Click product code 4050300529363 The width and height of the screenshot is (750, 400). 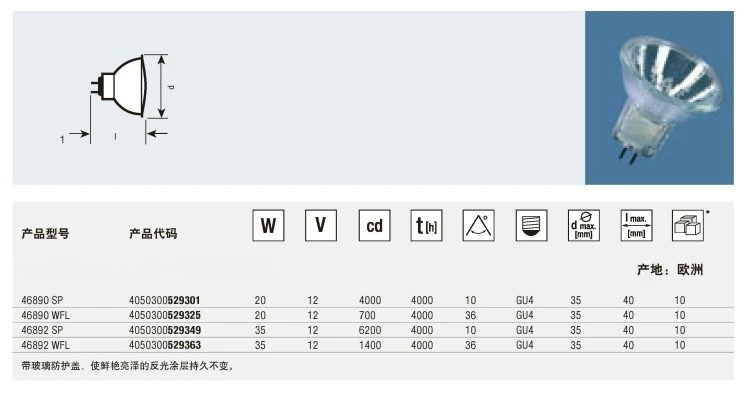point(165,345)
